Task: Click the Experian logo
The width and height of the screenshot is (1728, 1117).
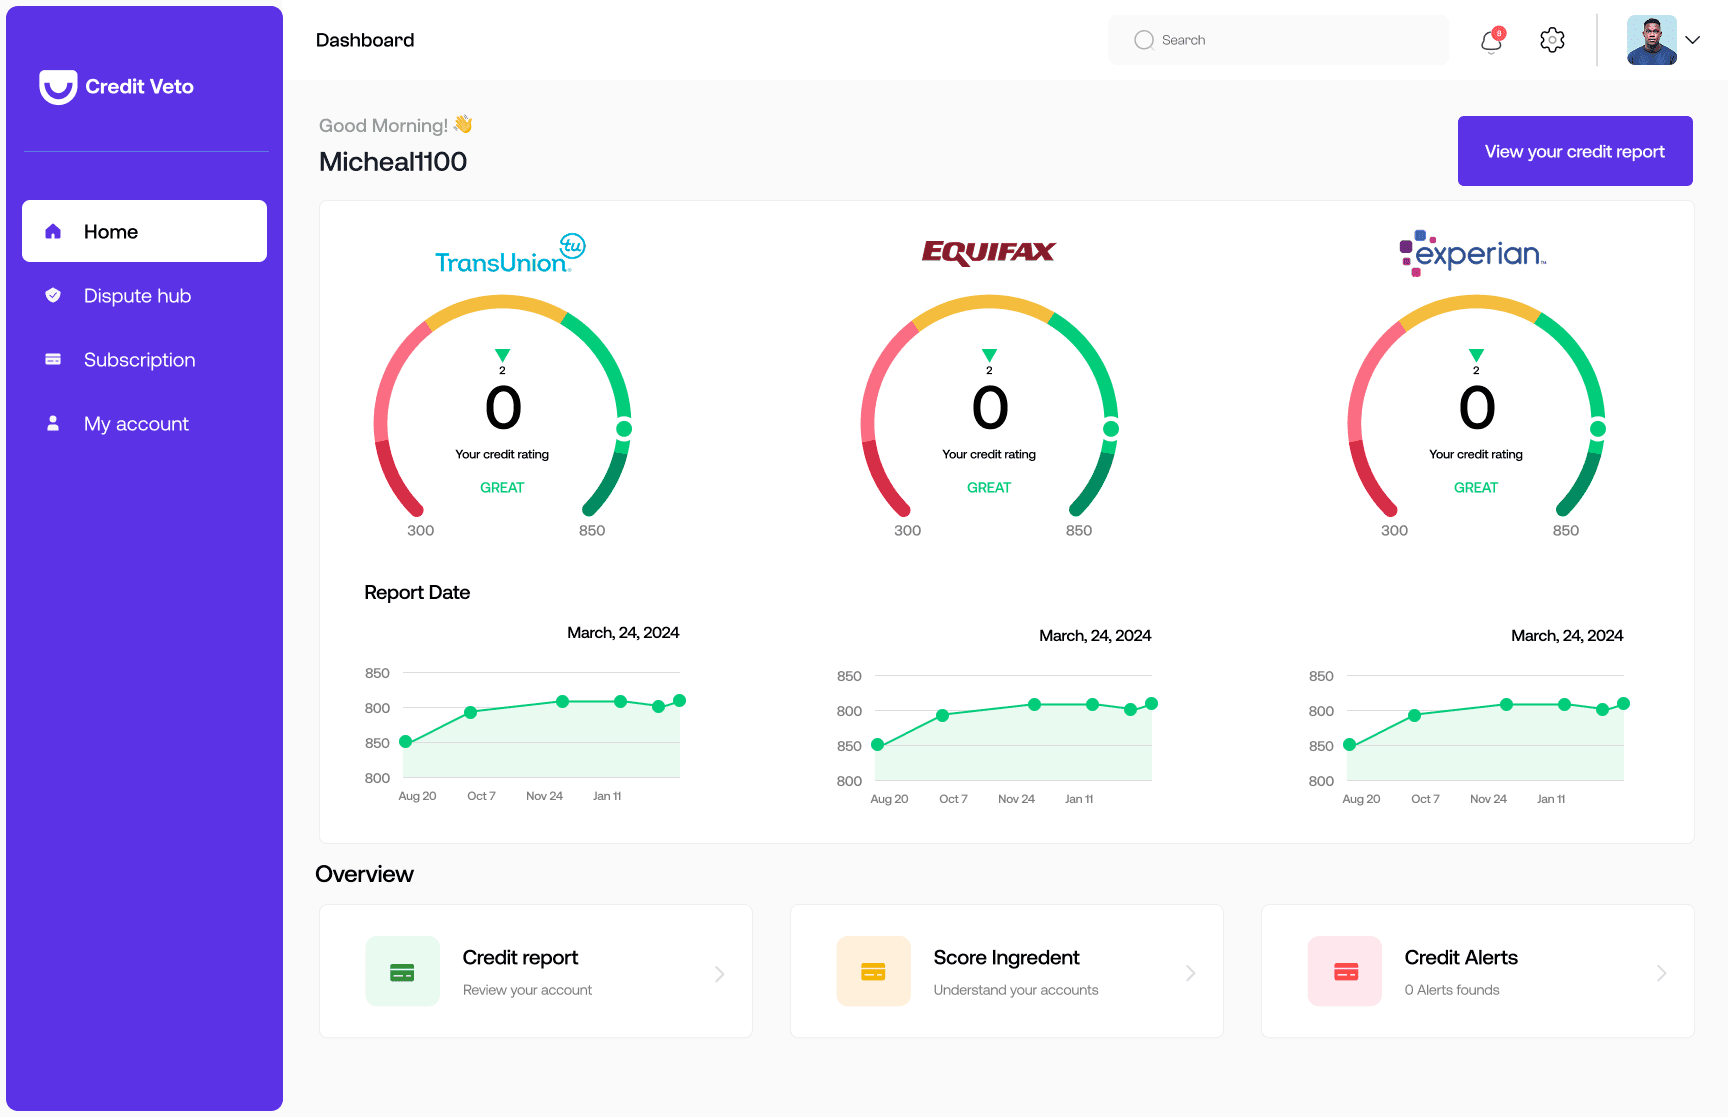Action: [x=1472, y=253]
